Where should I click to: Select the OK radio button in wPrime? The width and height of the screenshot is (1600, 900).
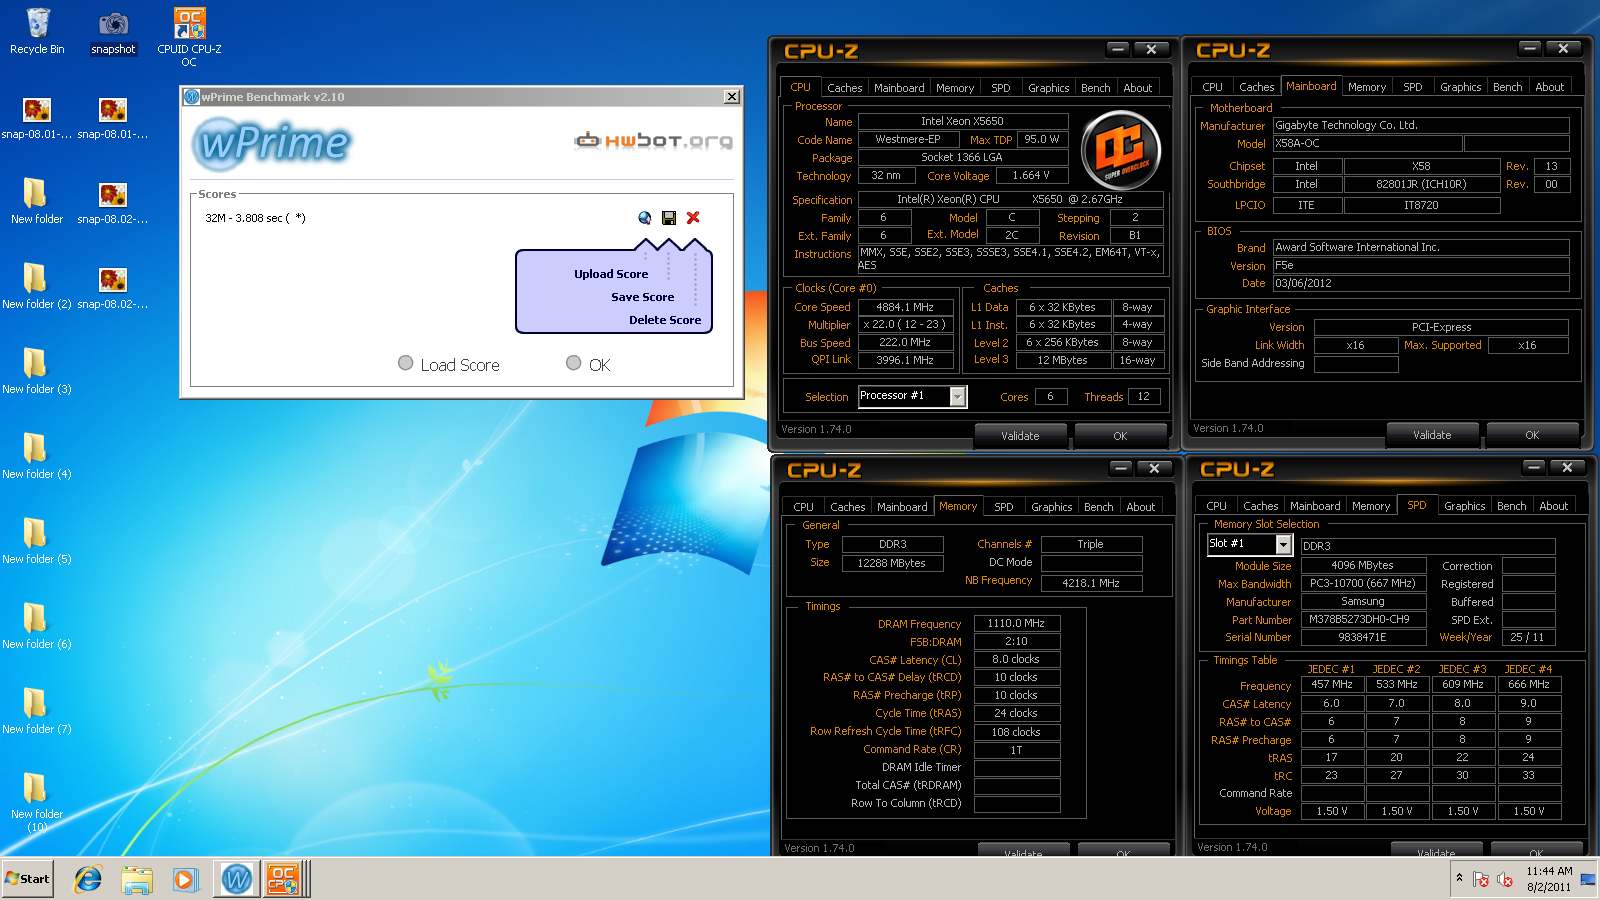(x=573, y=363)
